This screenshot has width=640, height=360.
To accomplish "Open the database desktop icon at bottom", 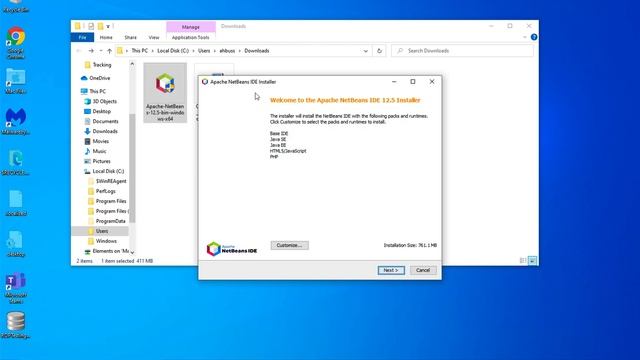I will 16,325.
